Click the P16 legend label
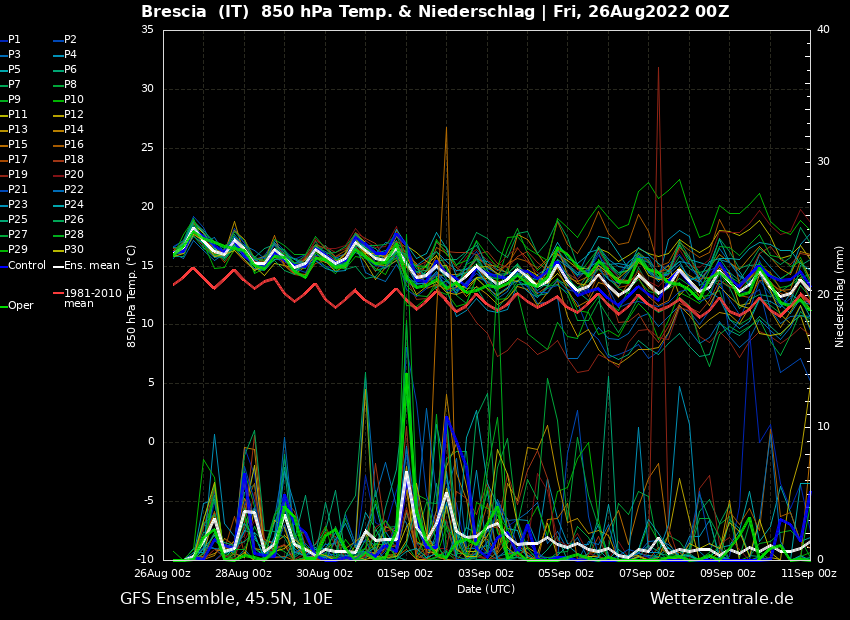The image size is (850, 620). coord(73,145)
